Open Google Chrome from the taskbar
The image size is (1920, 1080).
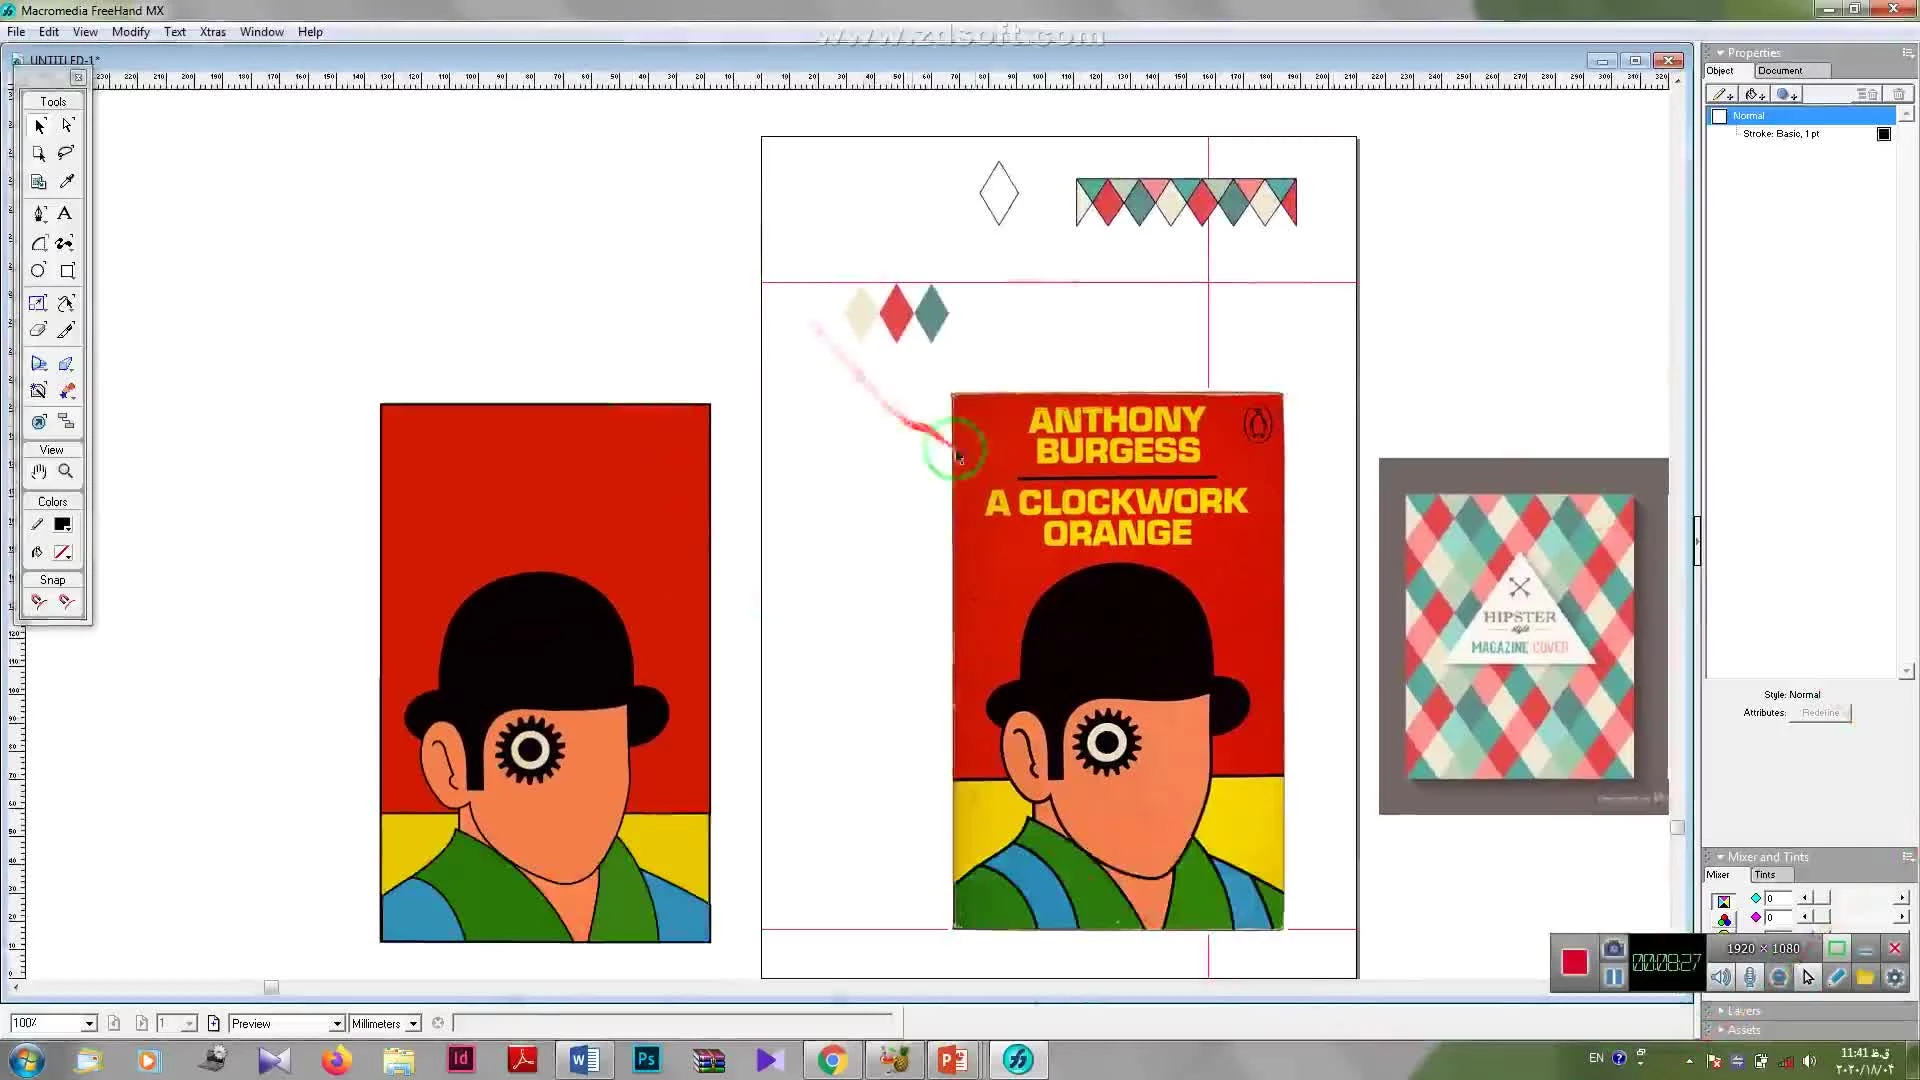point(832,1059)
